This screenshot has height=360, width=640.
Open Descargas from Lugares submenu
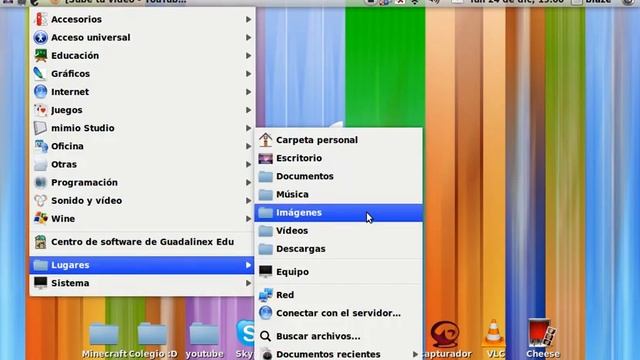point(339,249)
